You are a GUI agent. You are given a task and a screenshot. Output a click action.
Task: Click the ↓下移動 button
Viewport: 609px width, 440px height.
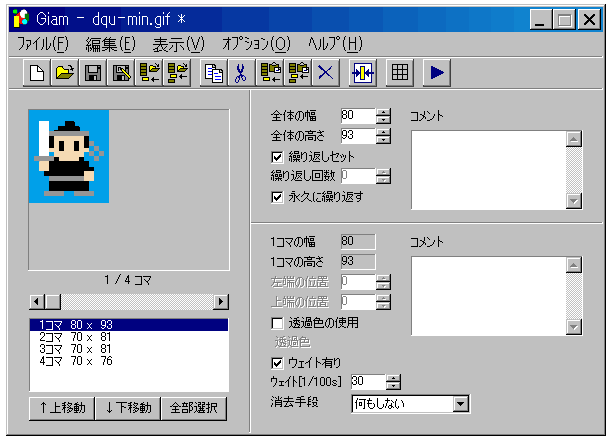click(128, 408)
